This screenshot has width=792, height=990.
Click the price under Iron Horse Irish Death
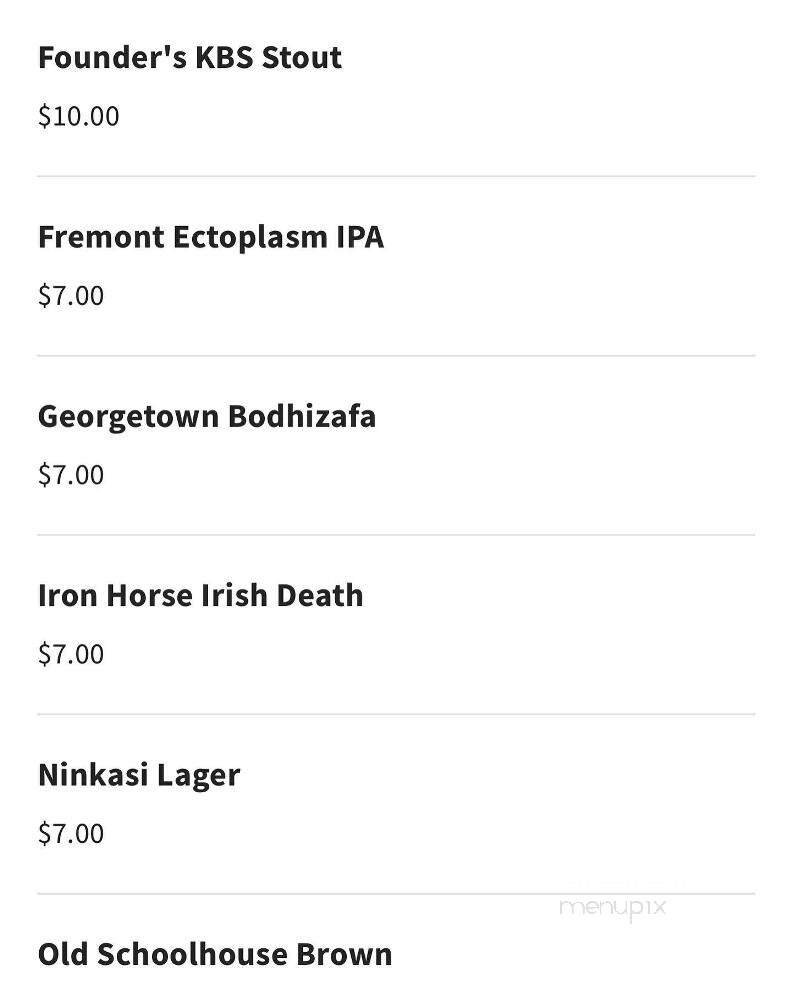71,654
